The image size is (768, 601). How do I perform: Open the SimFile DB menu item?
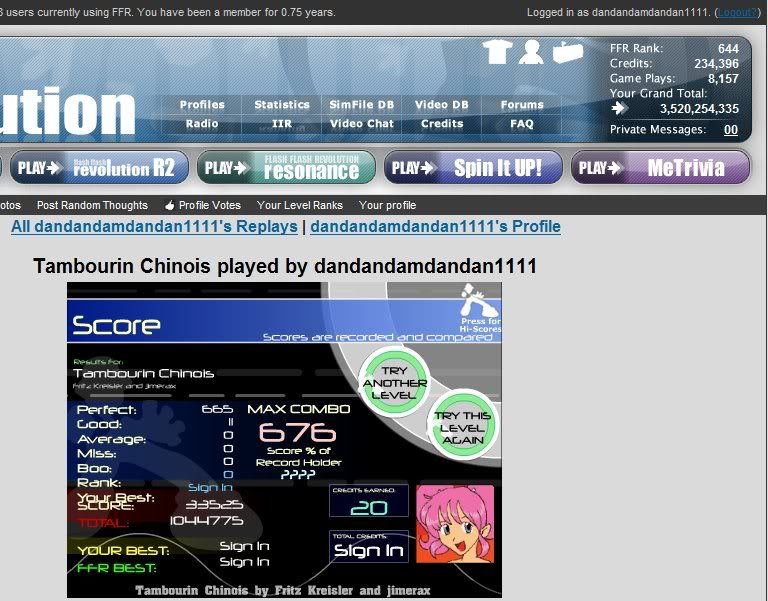361,105
